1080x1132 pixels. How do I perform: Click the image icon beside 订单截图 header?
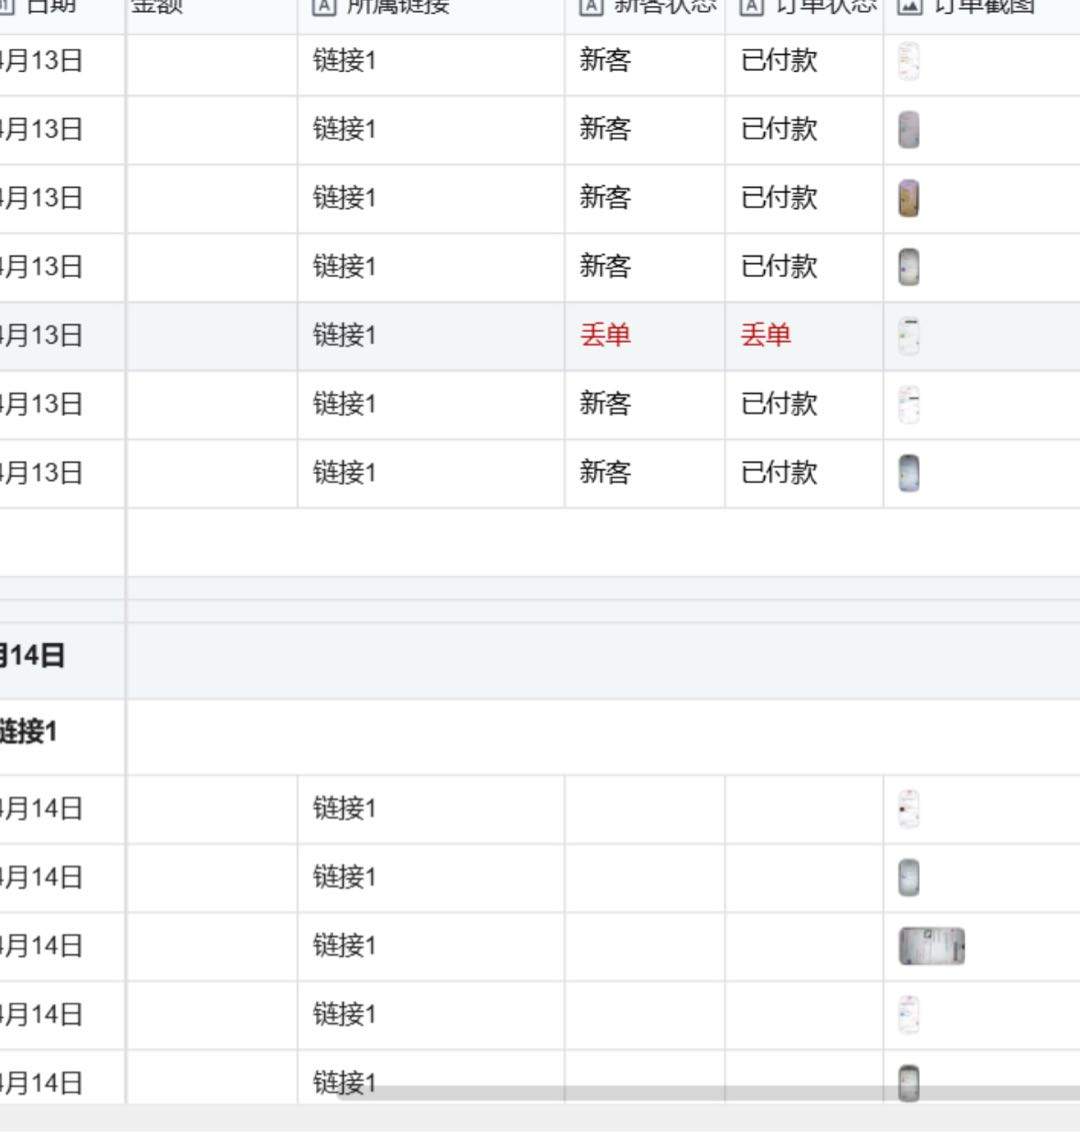[x=909, y=6]
